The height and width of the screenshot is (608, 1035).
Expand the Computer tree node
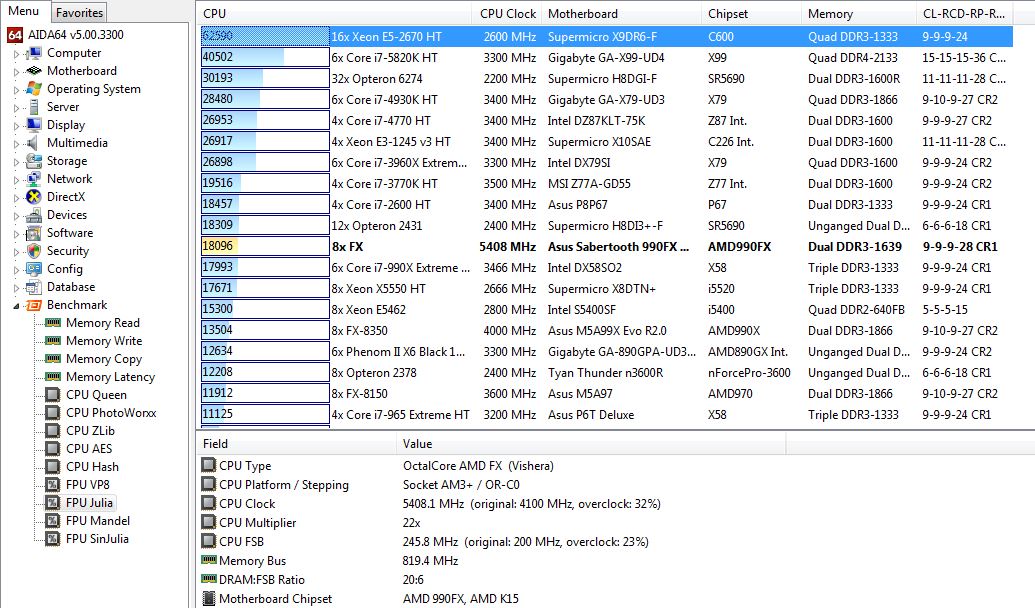pos(17,54)
